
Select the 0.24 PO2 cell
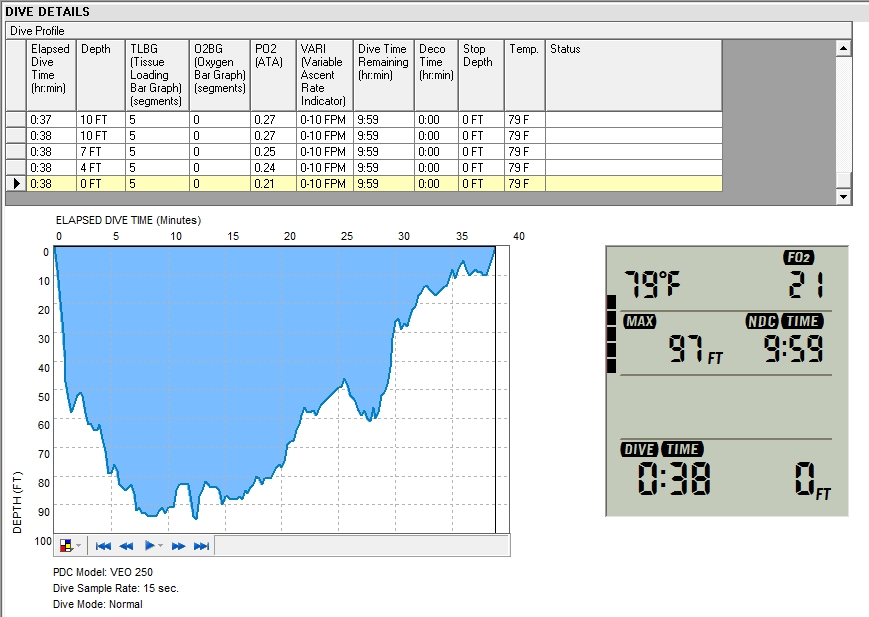(x=273, y=167)
